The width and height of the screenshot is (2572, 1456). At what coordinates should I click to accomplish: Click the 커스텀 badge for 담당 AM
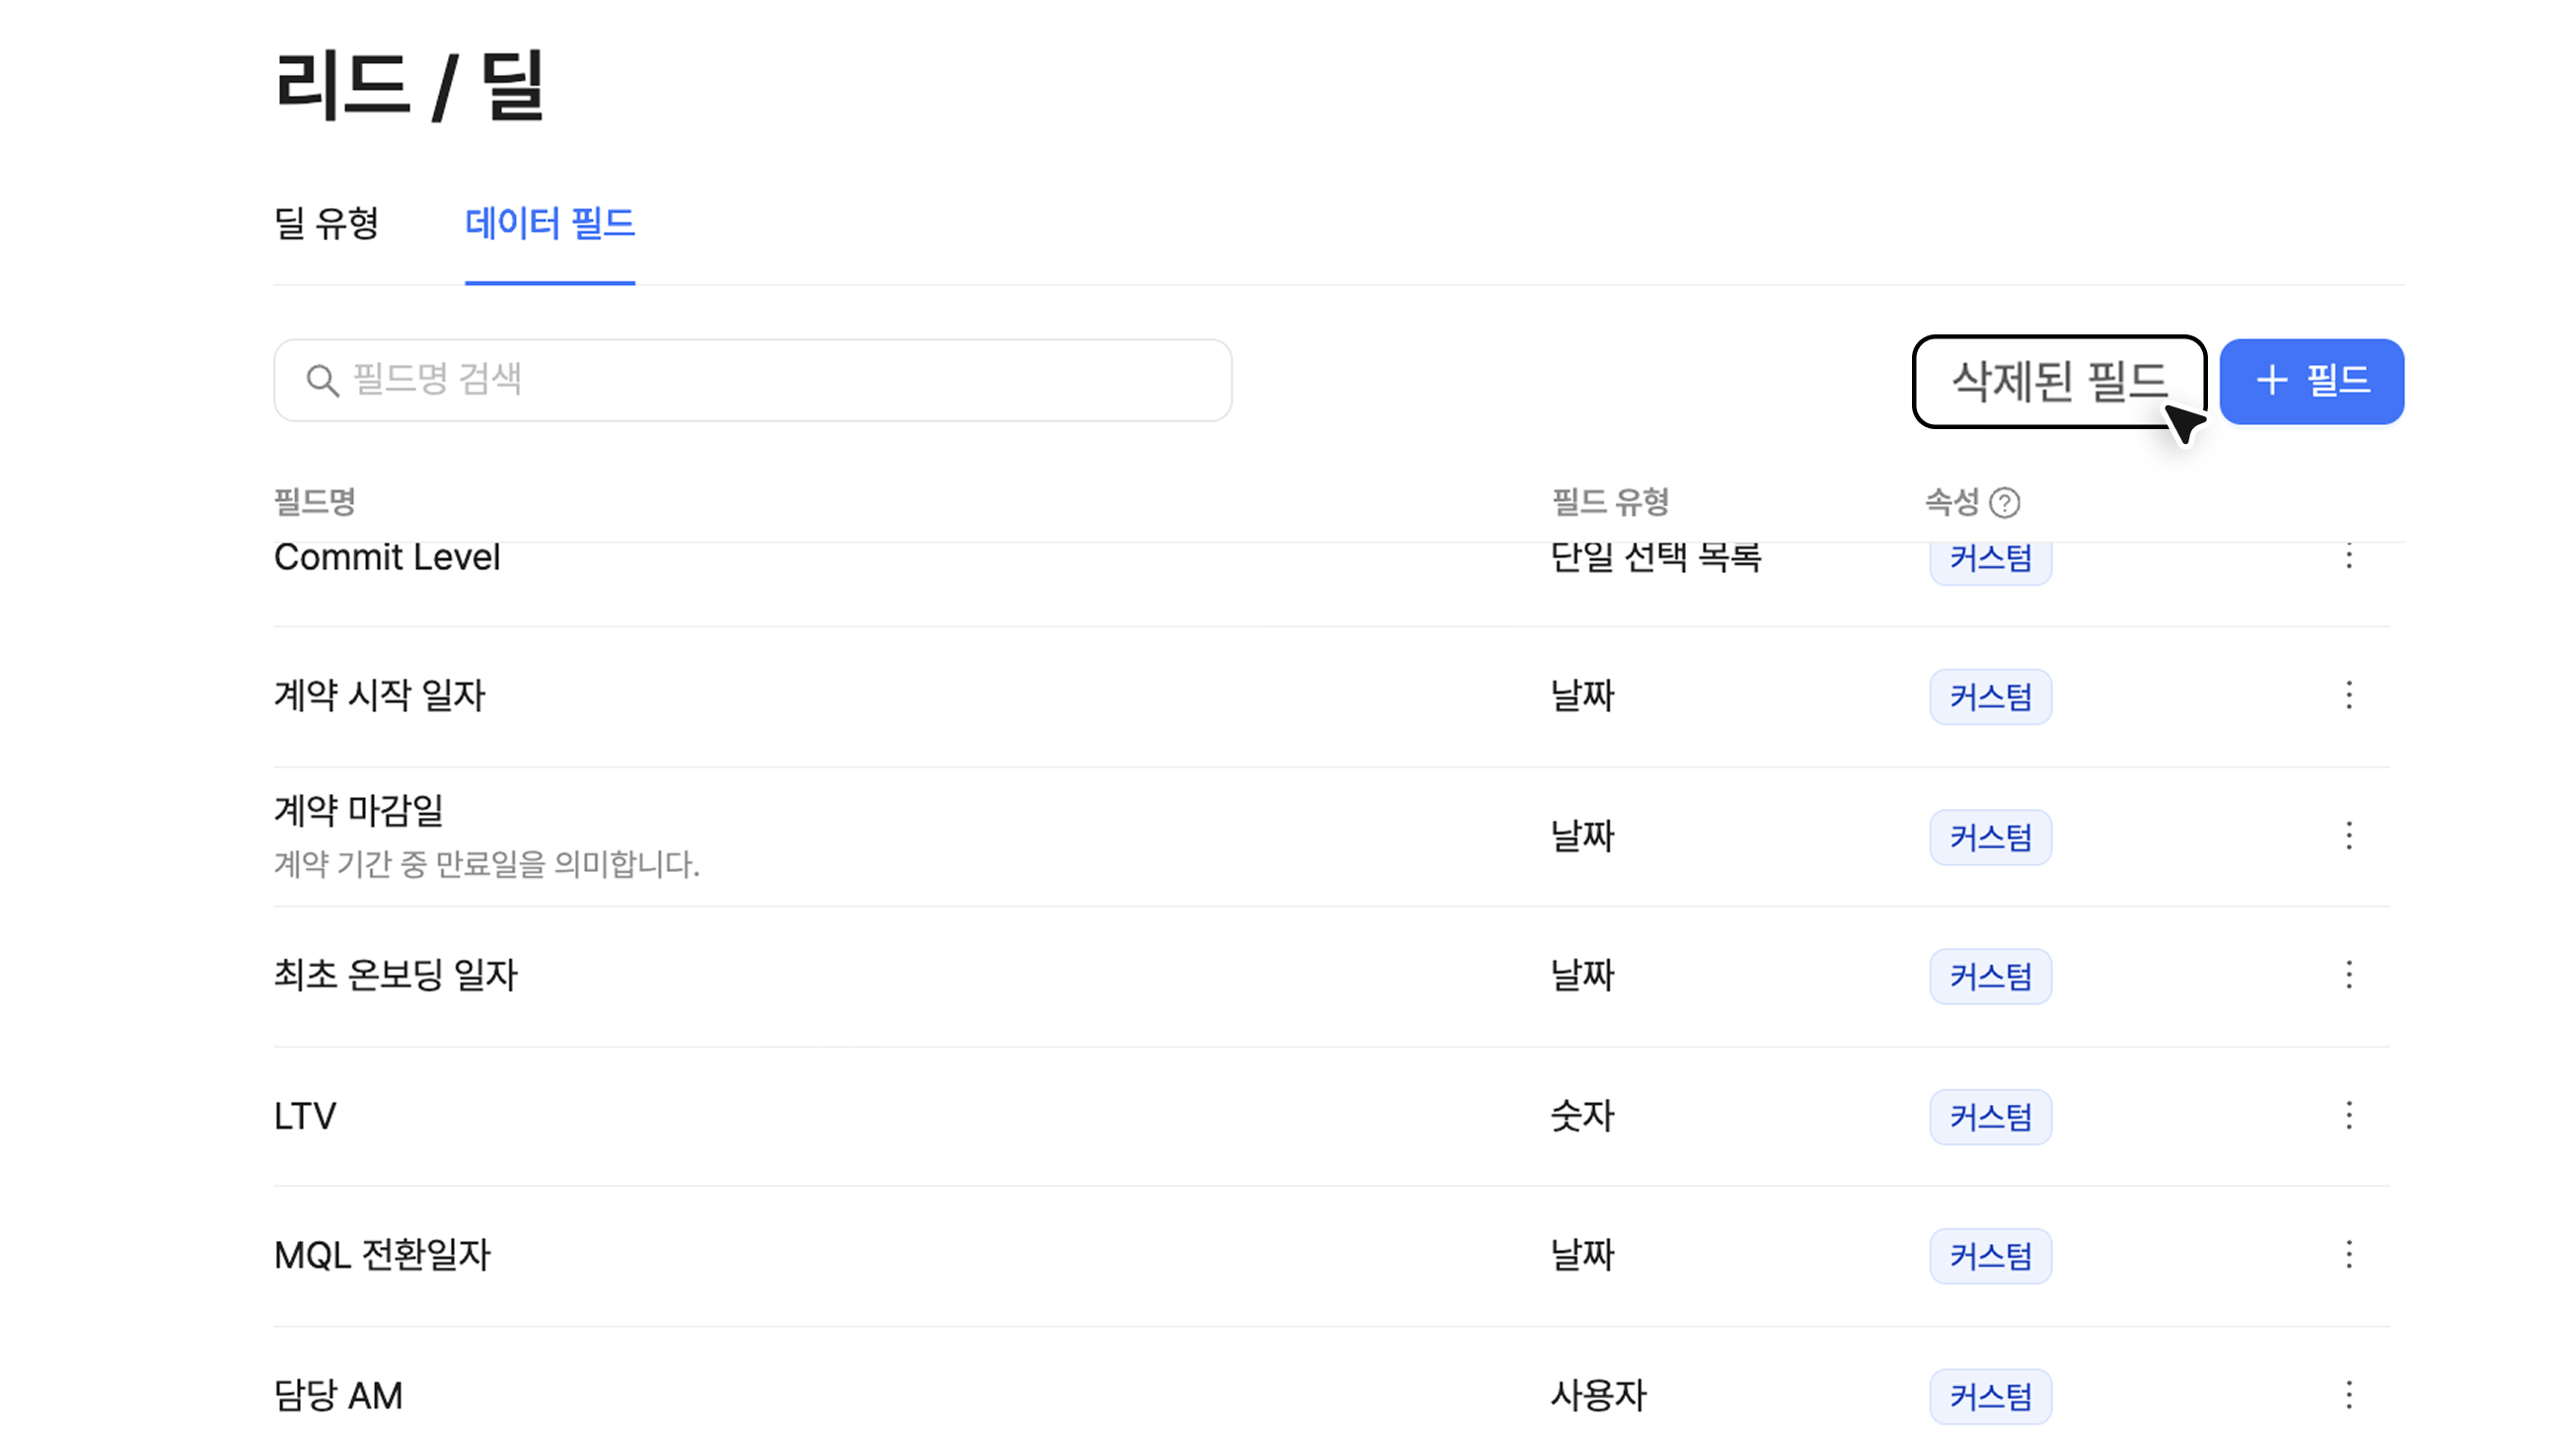click(x=1990, y=1396)
